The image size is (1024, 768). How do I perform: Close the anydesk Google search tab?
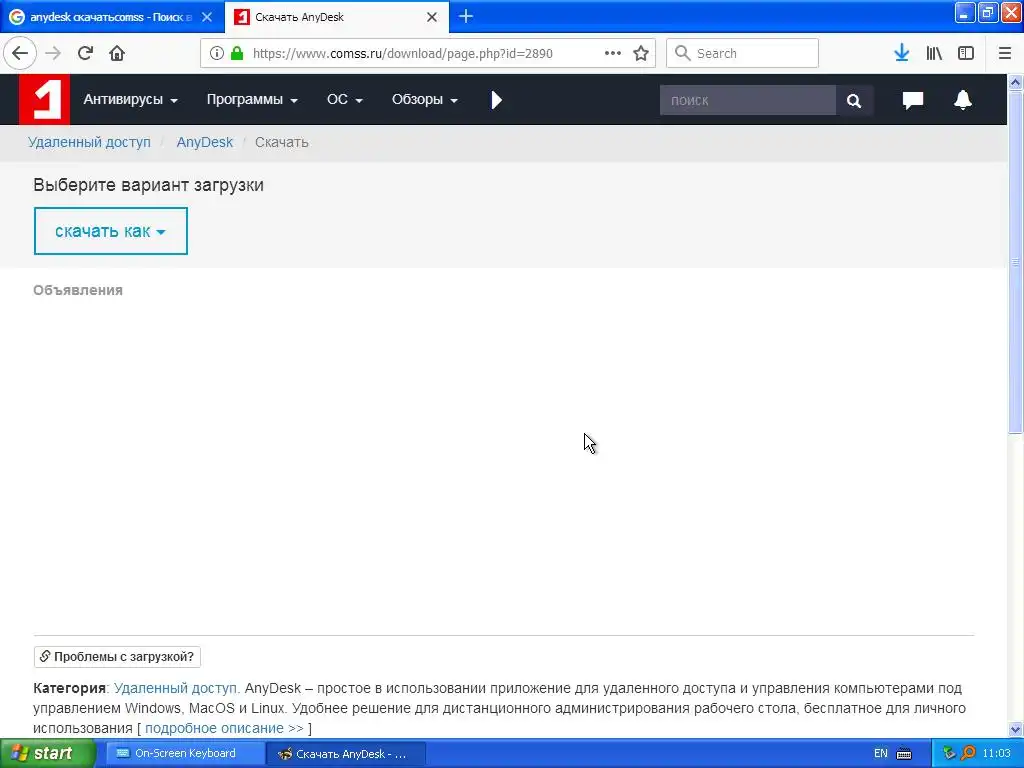pyautogui.click(x=207, y=17)
